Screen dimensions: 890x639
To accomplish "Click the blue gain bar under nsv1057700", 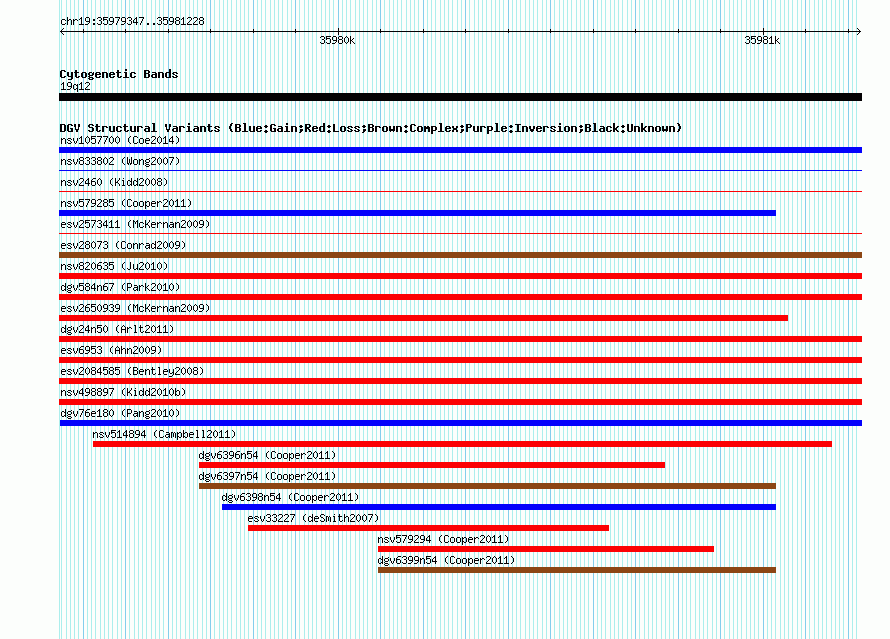I will [x=460, y=150].
